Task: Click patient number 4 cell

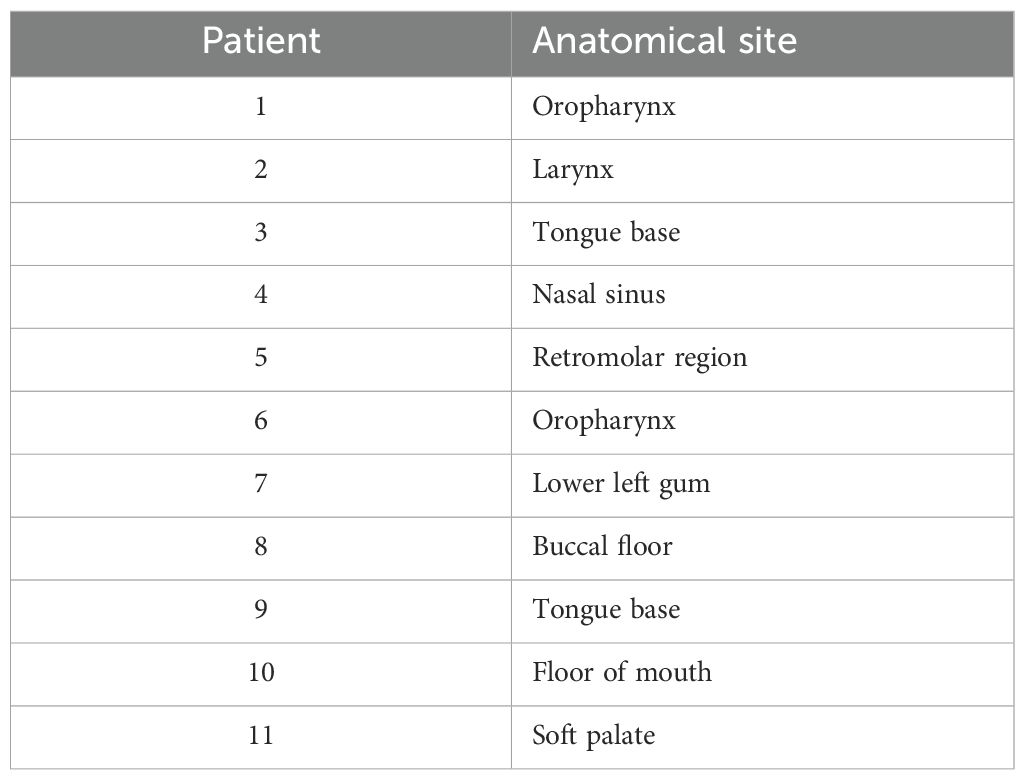Action: tap(261, 296)
